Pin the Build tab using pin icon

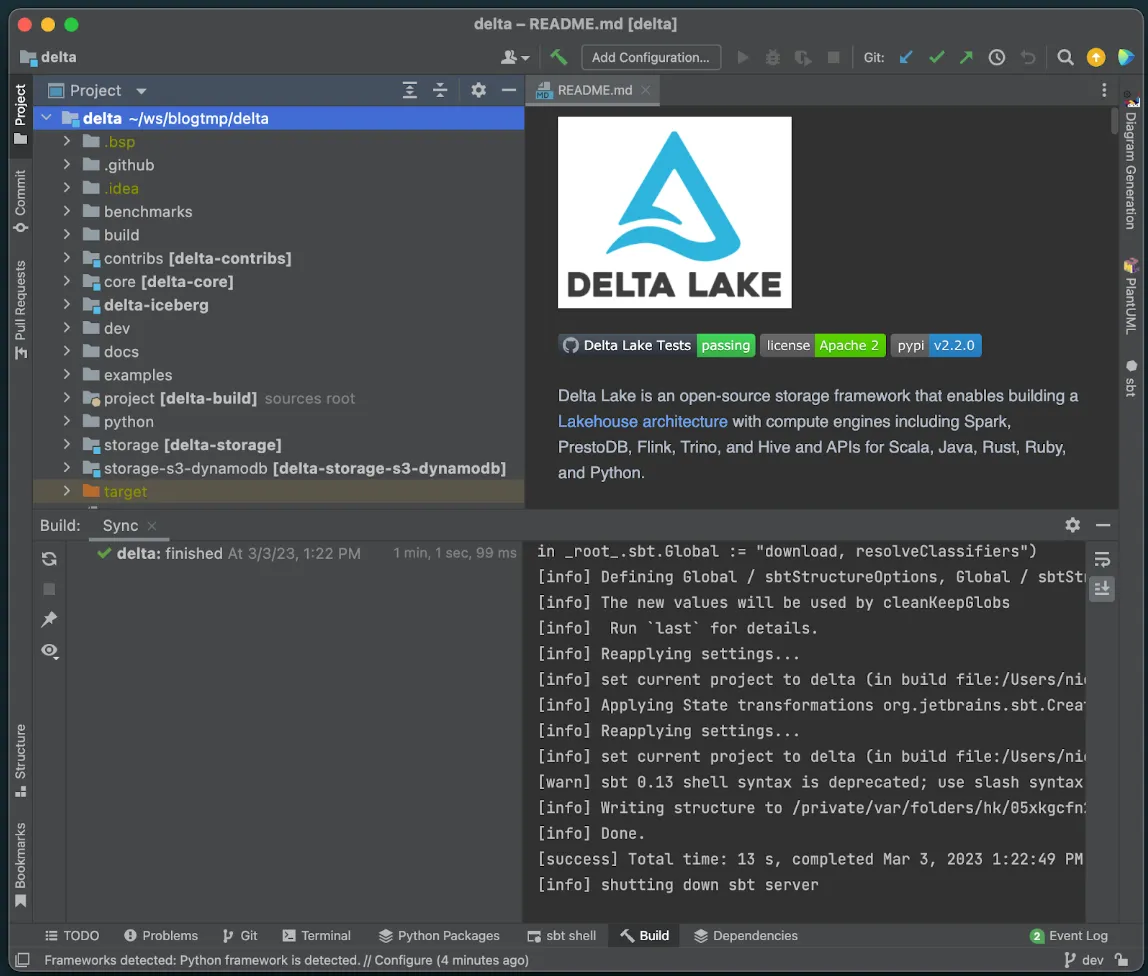[49, 620]
